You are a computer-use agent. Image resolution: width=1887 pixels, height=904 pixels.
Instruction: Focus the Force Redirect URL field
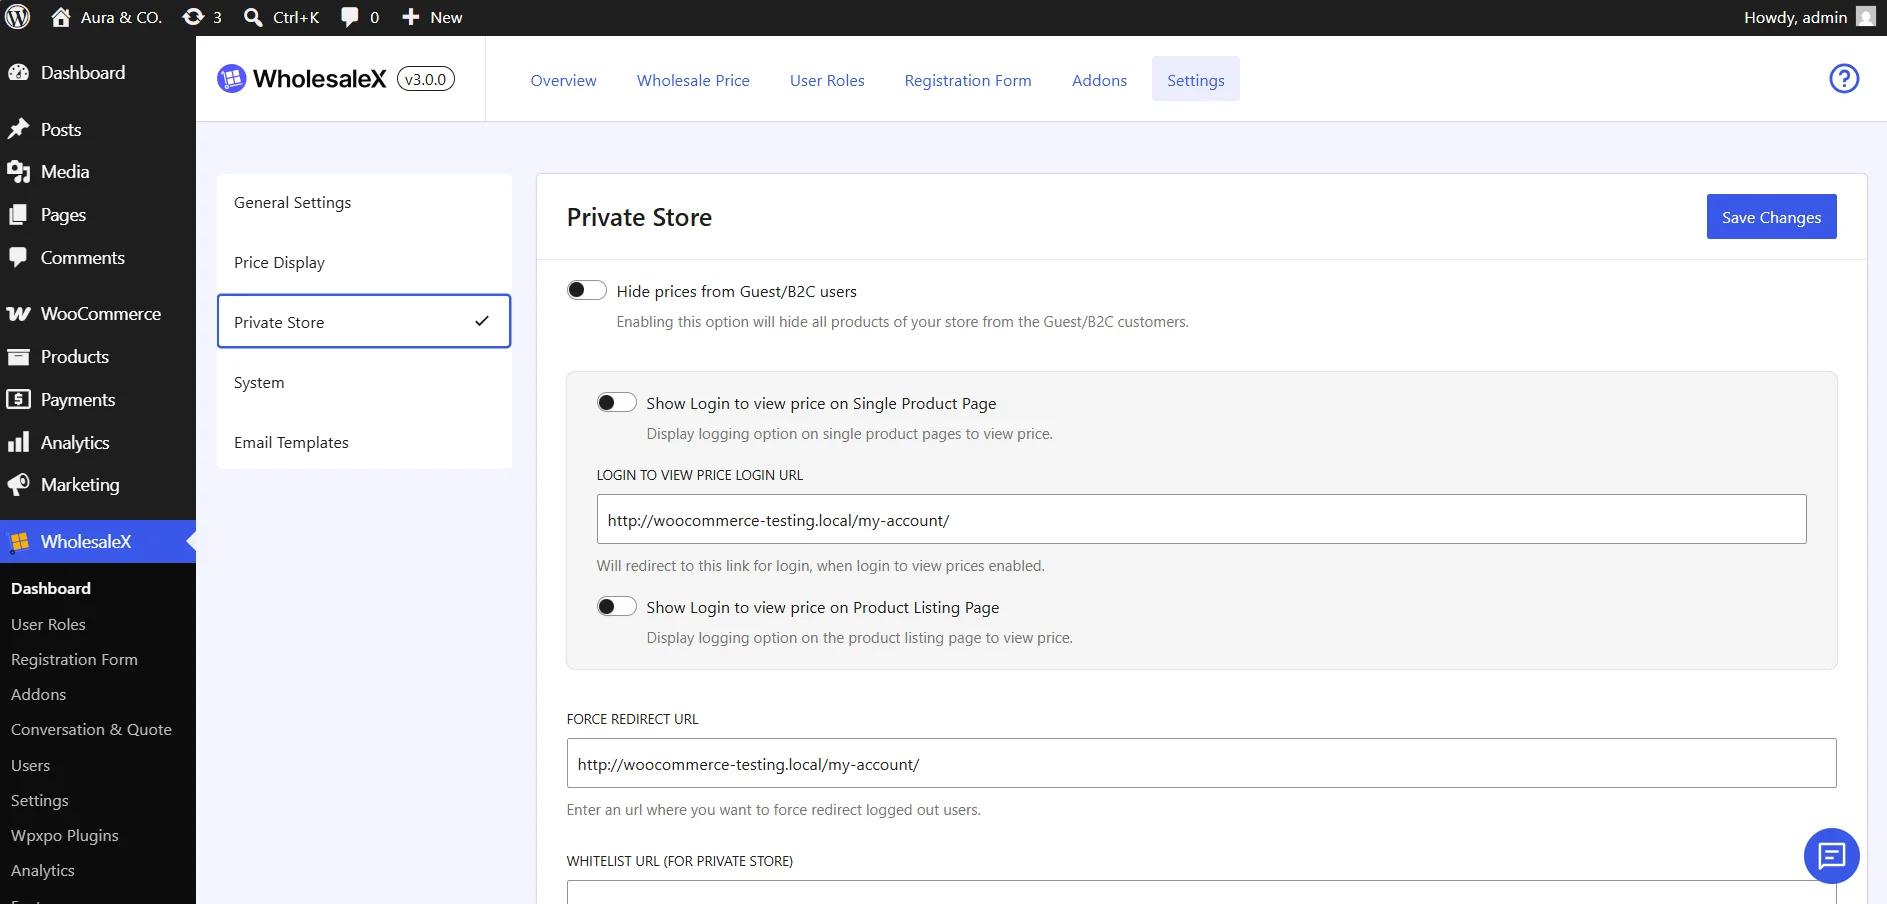[1201, 763]
